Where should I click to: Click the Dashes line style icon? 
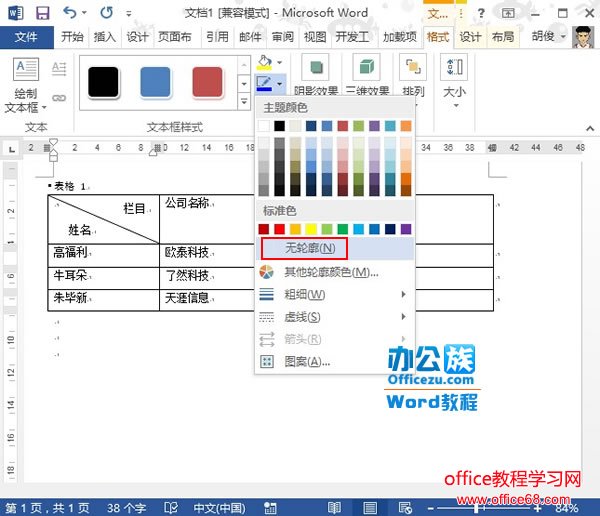click(x=267, y=317)
